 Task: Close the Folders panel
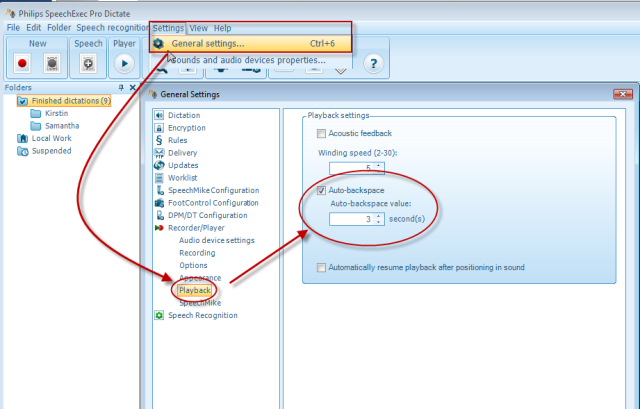point(132,87)
